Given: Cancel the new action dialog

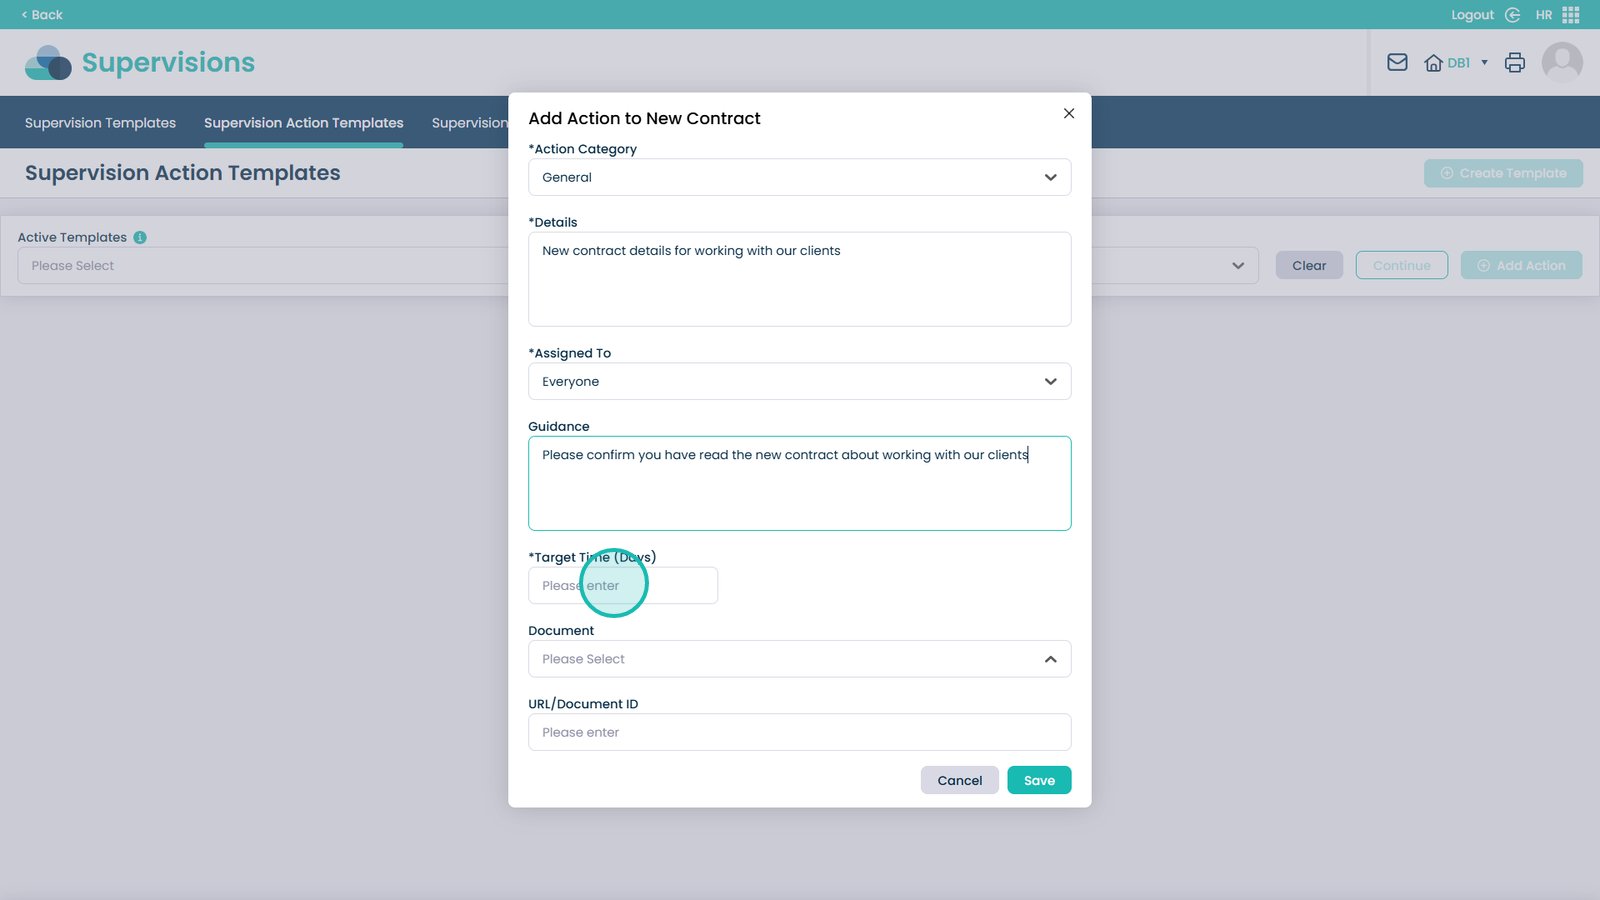Looking at the screenshot, I should [959, 780].
